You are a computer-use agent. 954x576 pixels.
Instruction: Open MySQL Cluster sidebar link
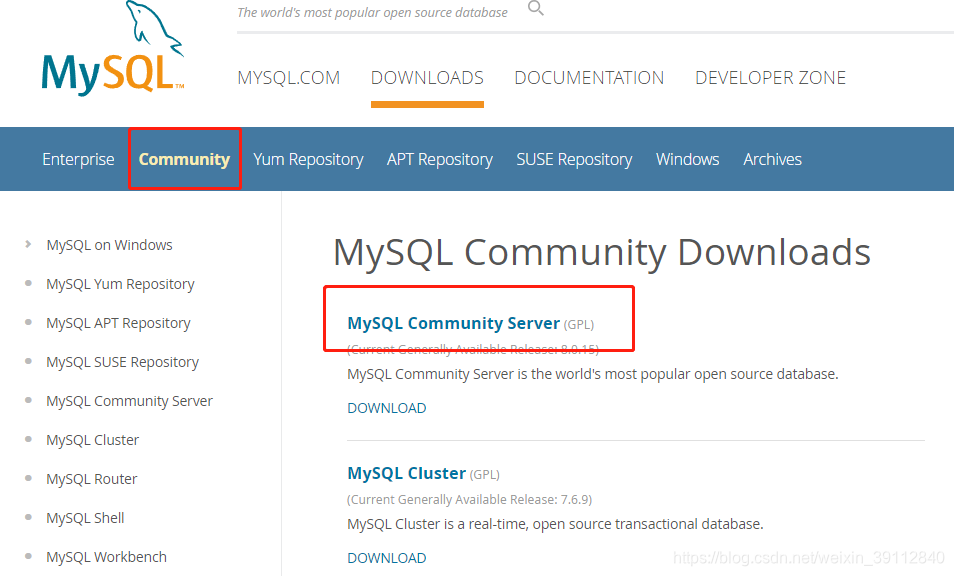pos(92,440)
